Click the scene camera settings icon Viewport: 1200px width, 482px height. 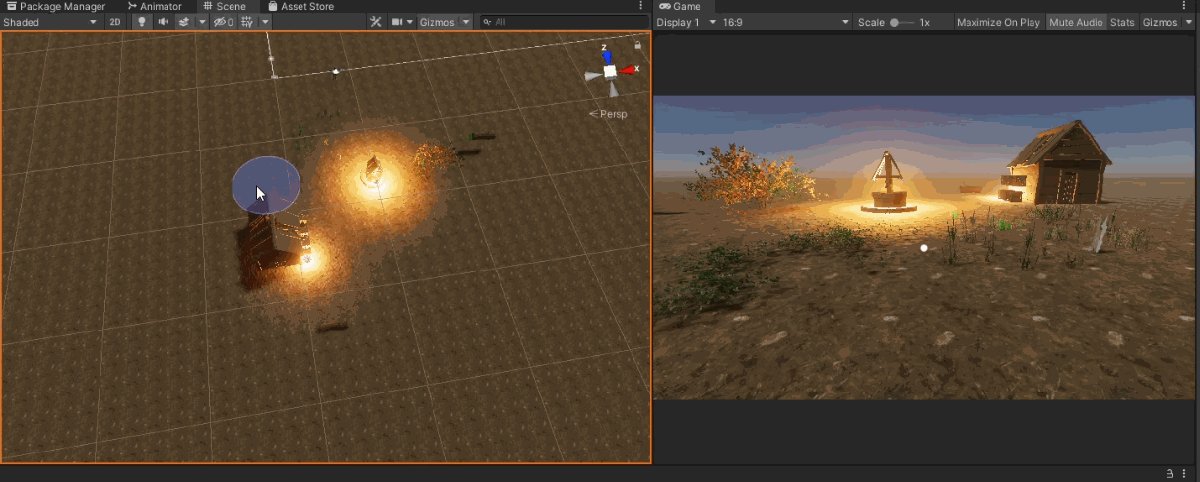397,22
